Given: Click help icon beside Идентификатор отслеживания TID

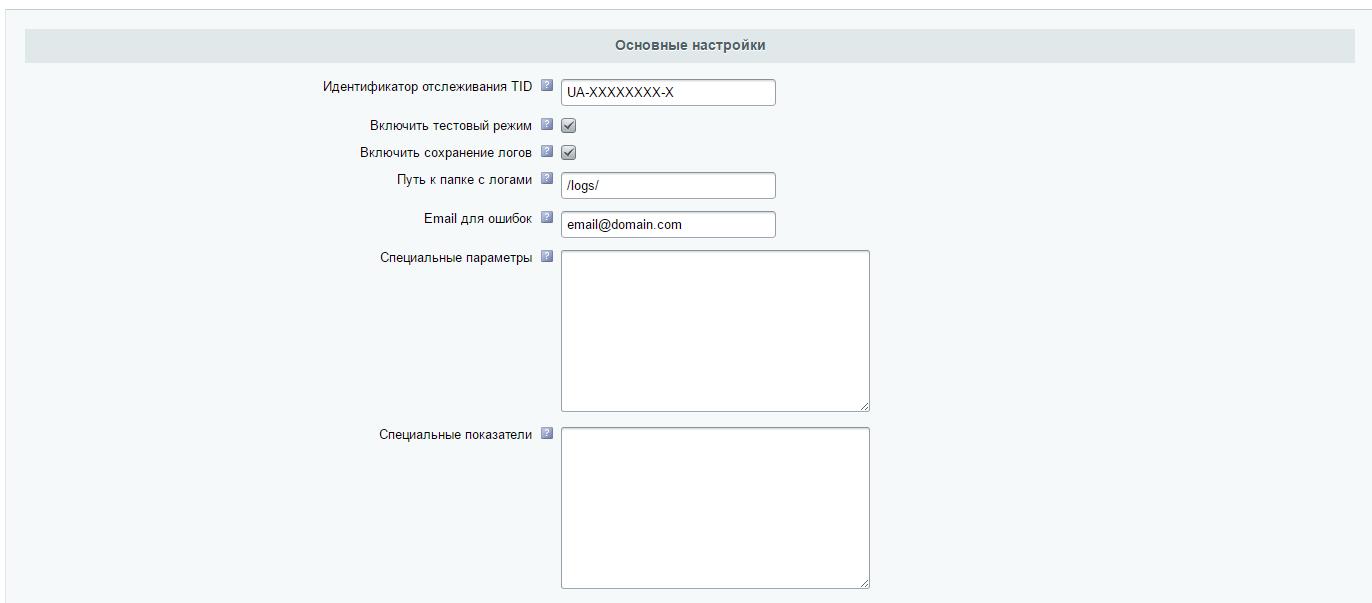Looking at the screenshot, I should (547, 86).
